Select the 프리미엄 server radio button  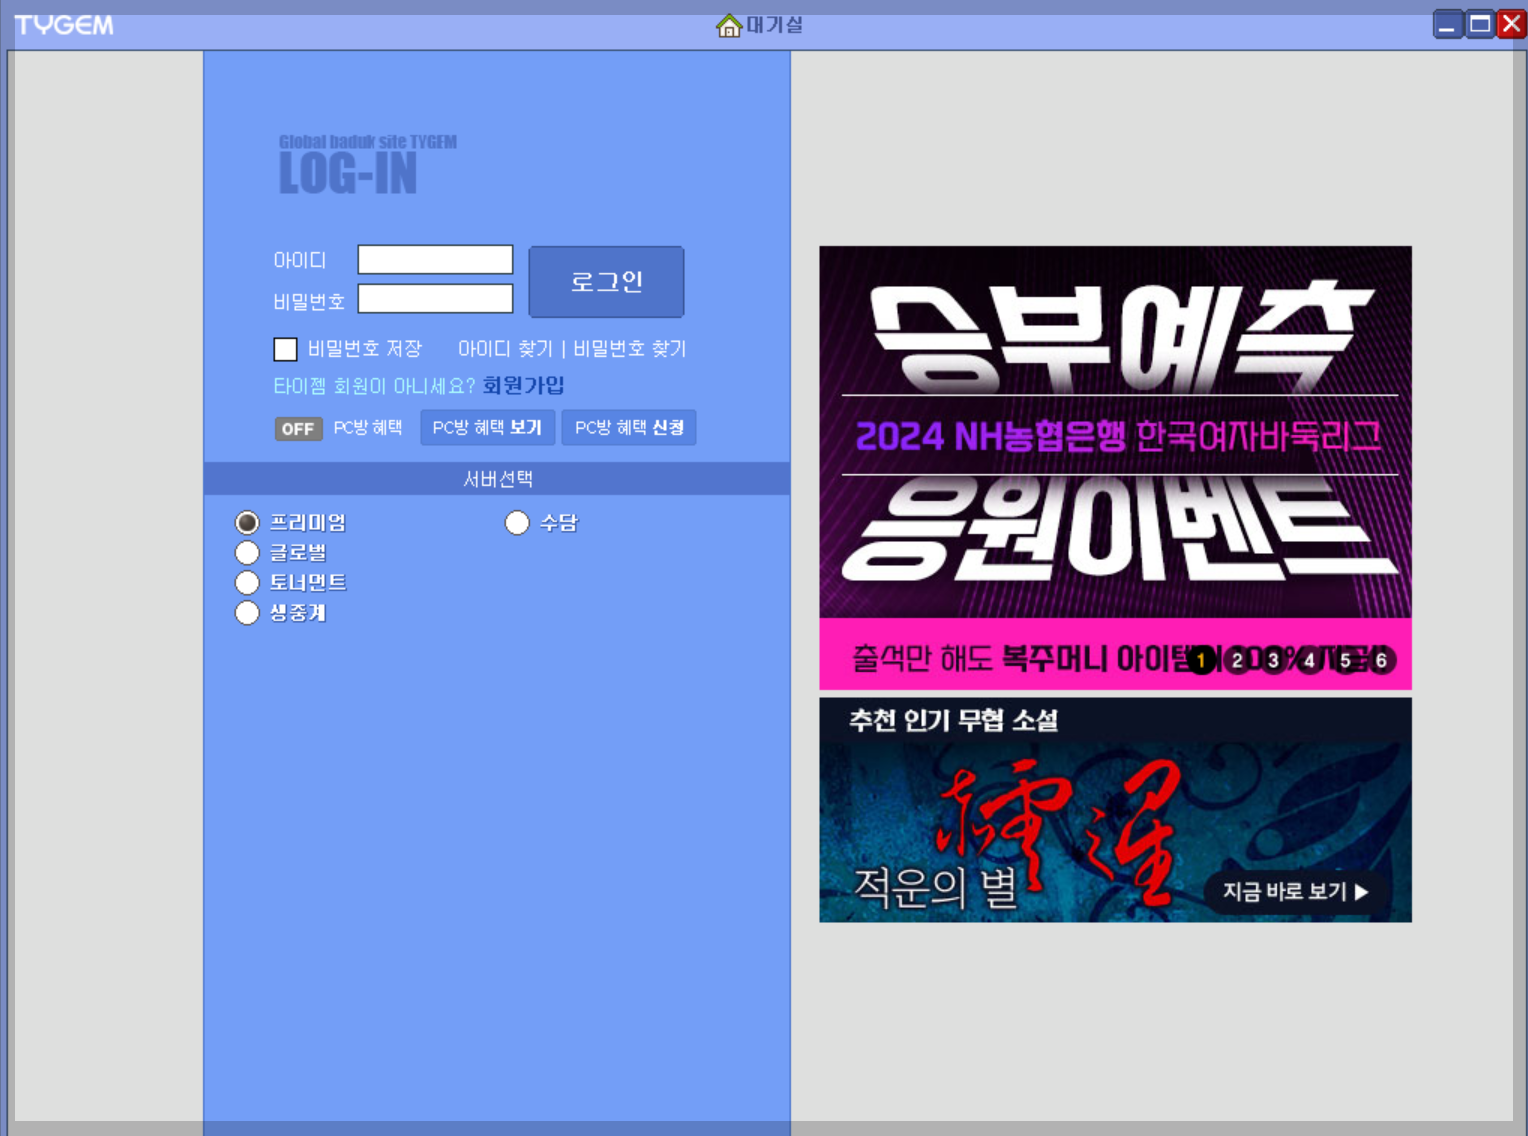click(247, 523)
